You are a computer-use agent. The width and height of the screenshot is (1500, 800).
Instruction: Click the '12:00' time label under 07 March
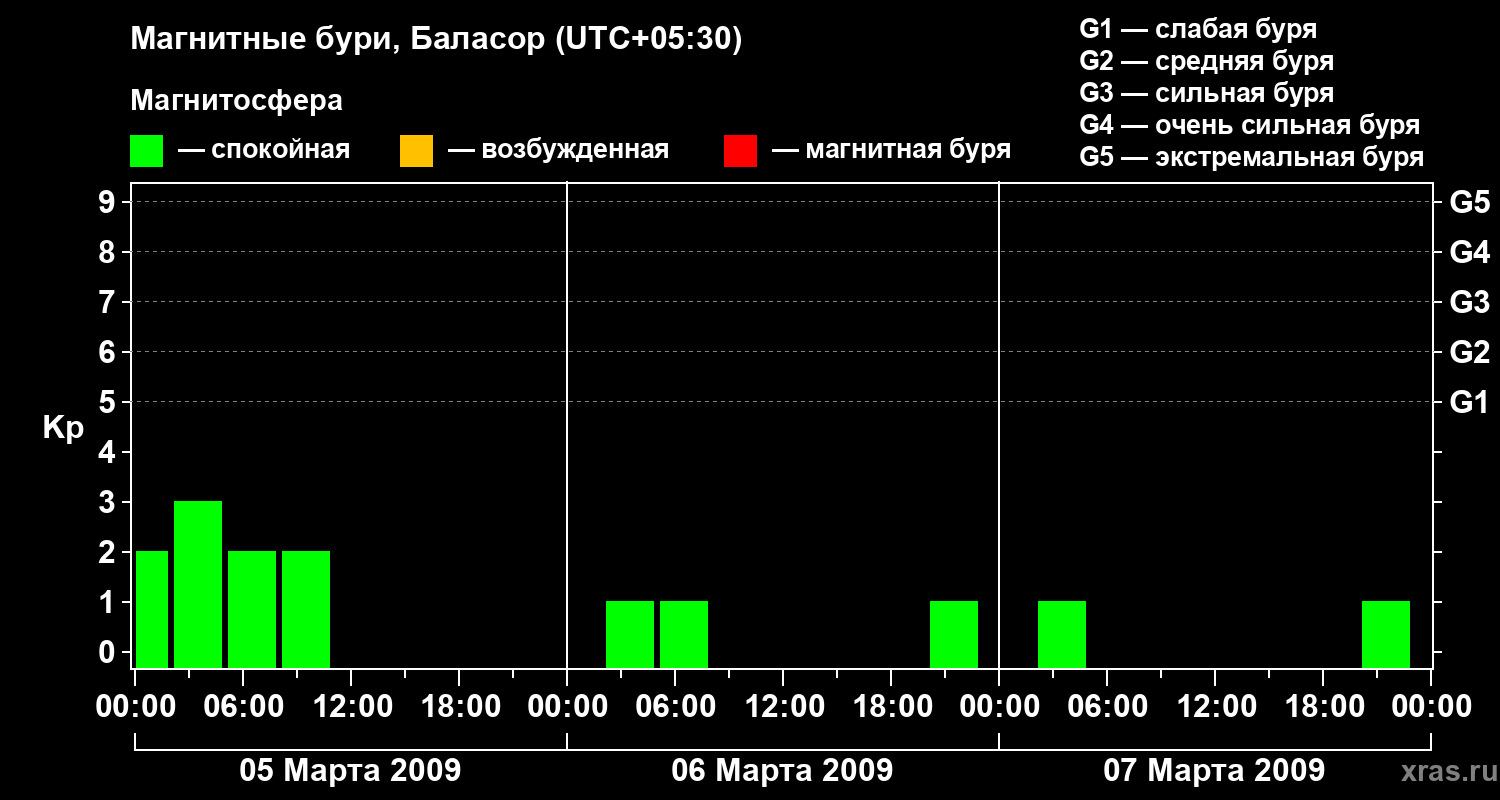[x=1215, y=706]
